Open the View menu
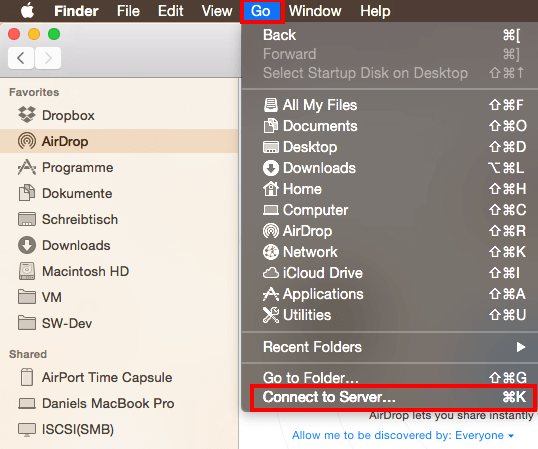Image resolution: width=538 pixels, height=449 pixels. click(217, 11)
